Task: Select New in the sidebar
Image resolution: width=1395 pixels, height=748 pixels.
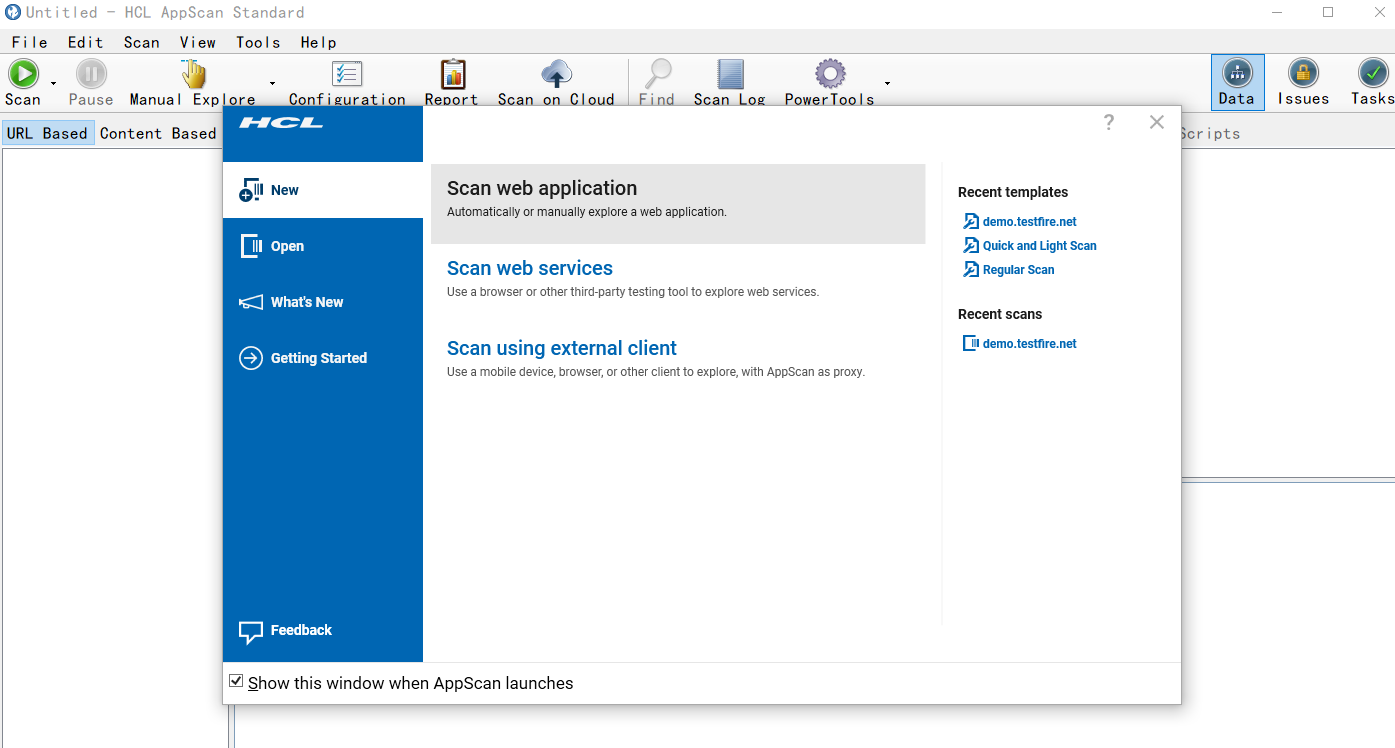Action: [x=323, y=190]
